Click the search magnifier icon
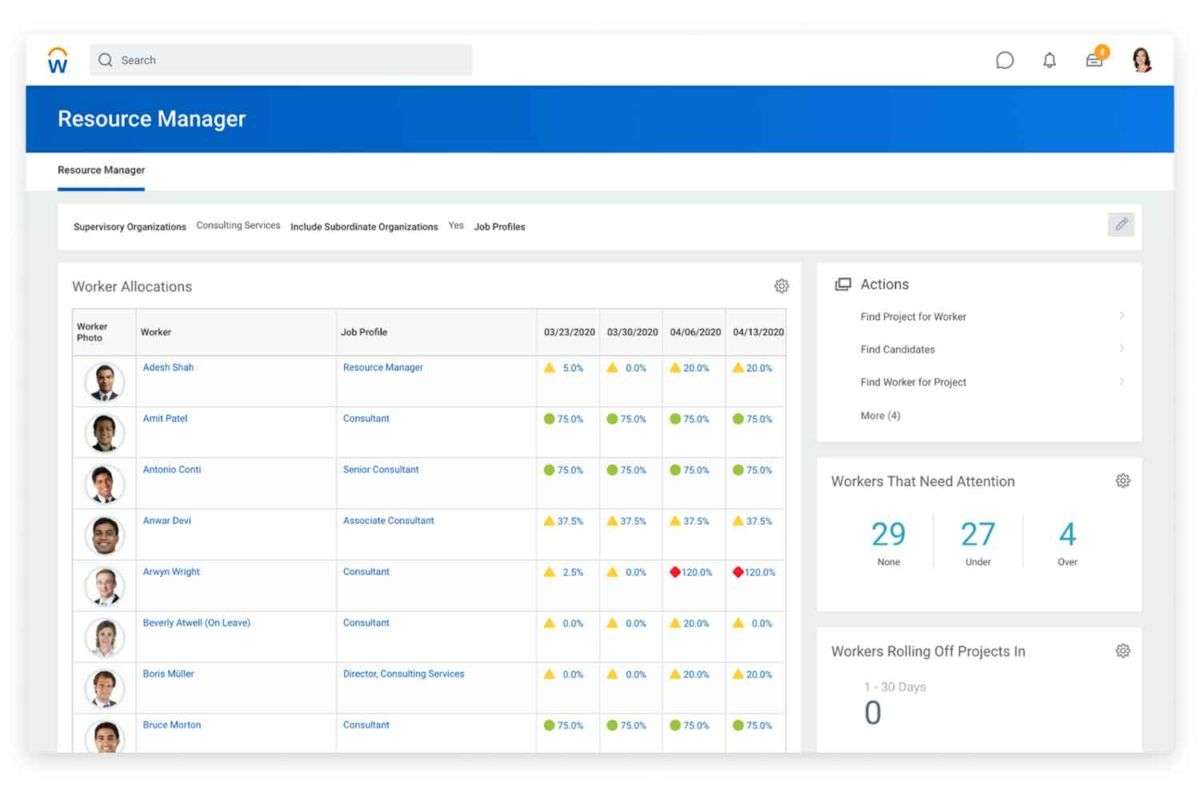 coord(105,60)
